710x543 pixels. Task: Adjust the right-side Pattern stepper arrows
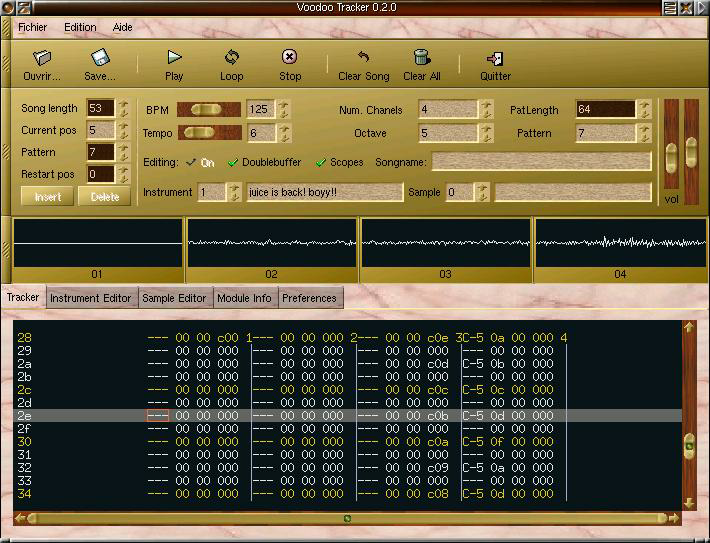click(645, 133)
